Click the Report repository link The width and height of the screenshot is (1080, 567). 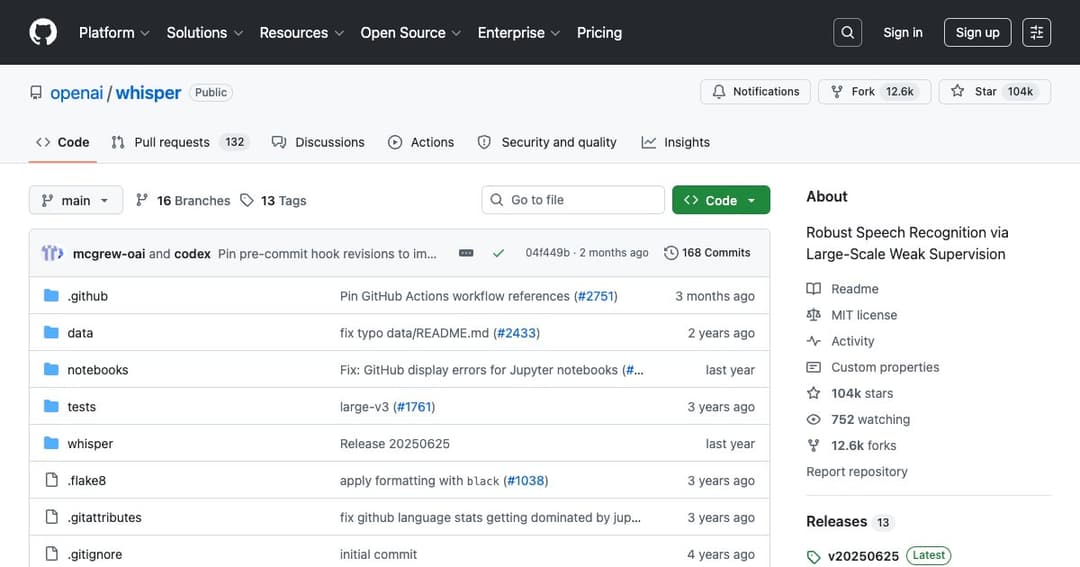tap(857, 471)
